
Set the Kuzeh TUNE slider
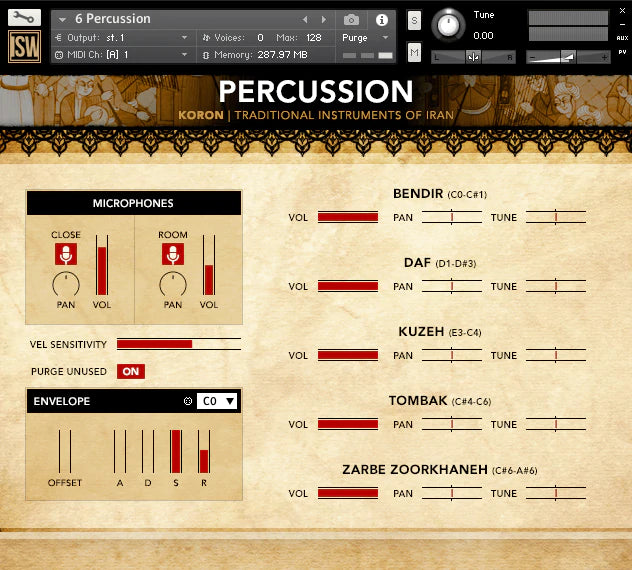[x=556, y=355]
